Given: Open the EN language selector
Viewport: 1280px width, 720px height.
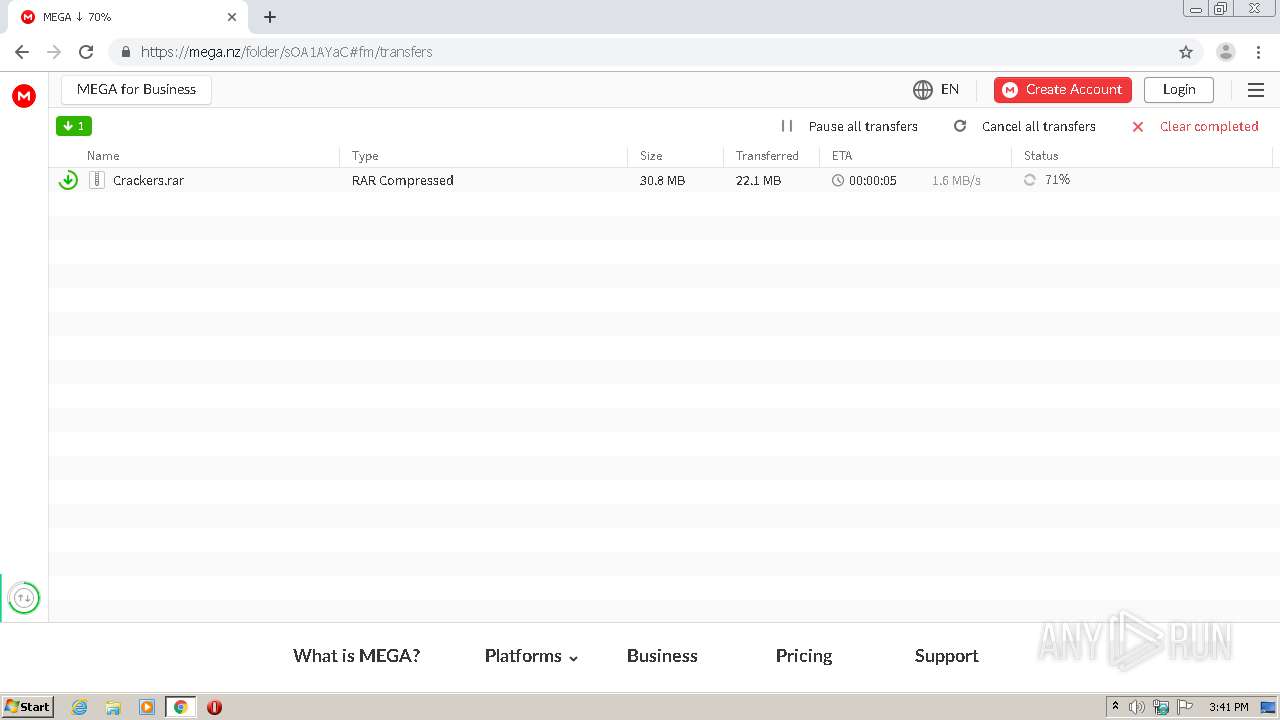Looking at the screenshot, I should point(950,90).
